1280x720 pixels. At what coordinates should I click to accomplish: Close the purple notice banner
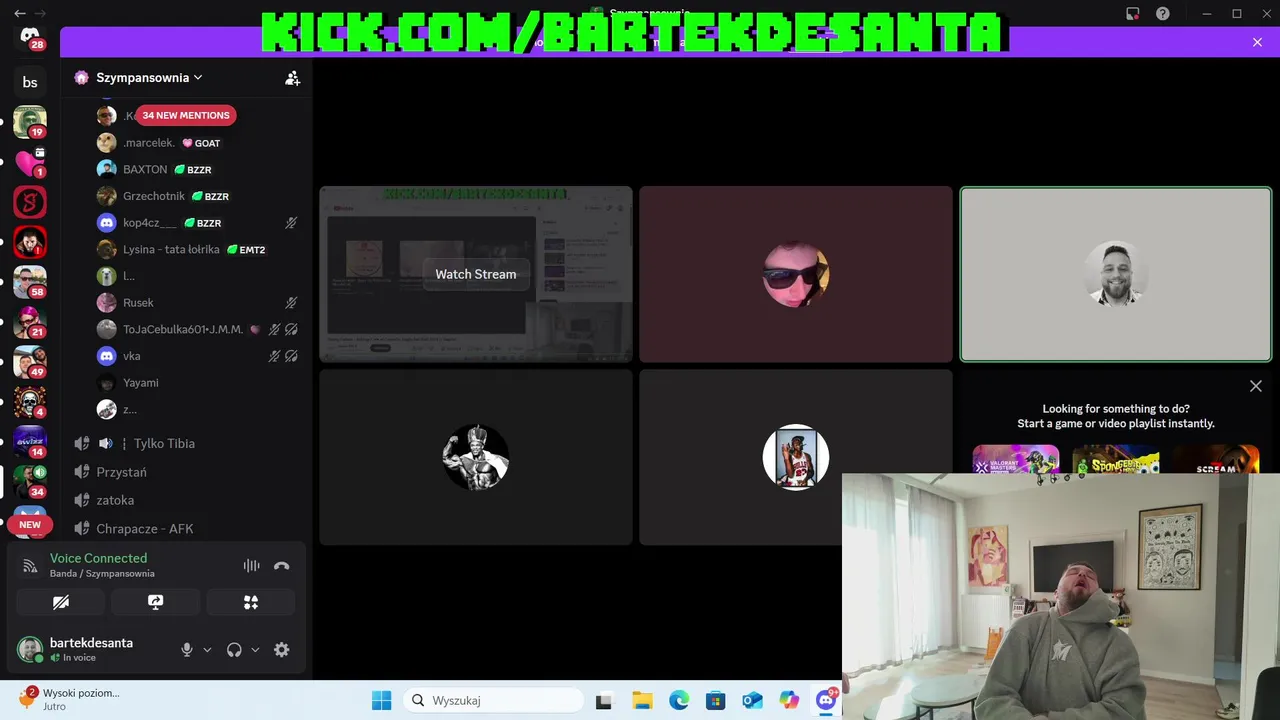(1257, 42)
